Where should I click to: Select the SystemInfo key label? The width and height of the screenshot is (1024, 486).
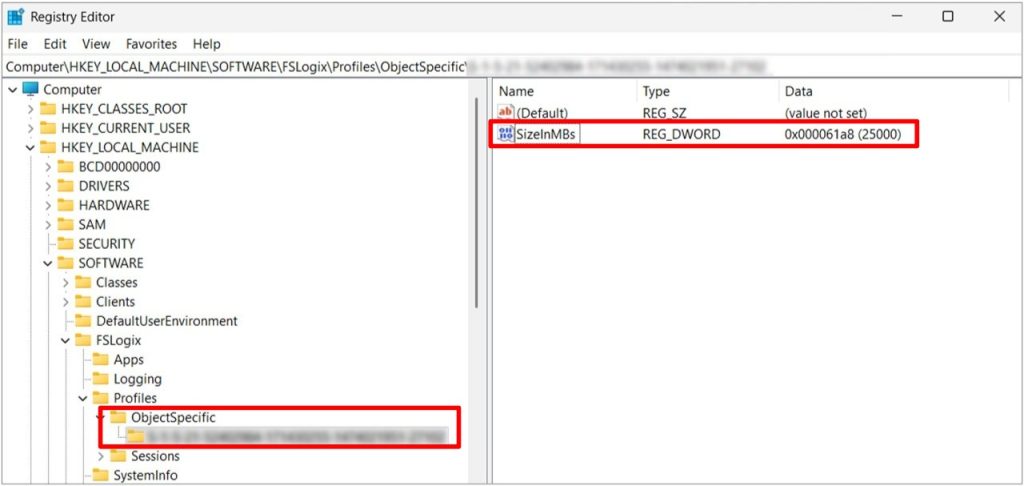click(145, 476)
